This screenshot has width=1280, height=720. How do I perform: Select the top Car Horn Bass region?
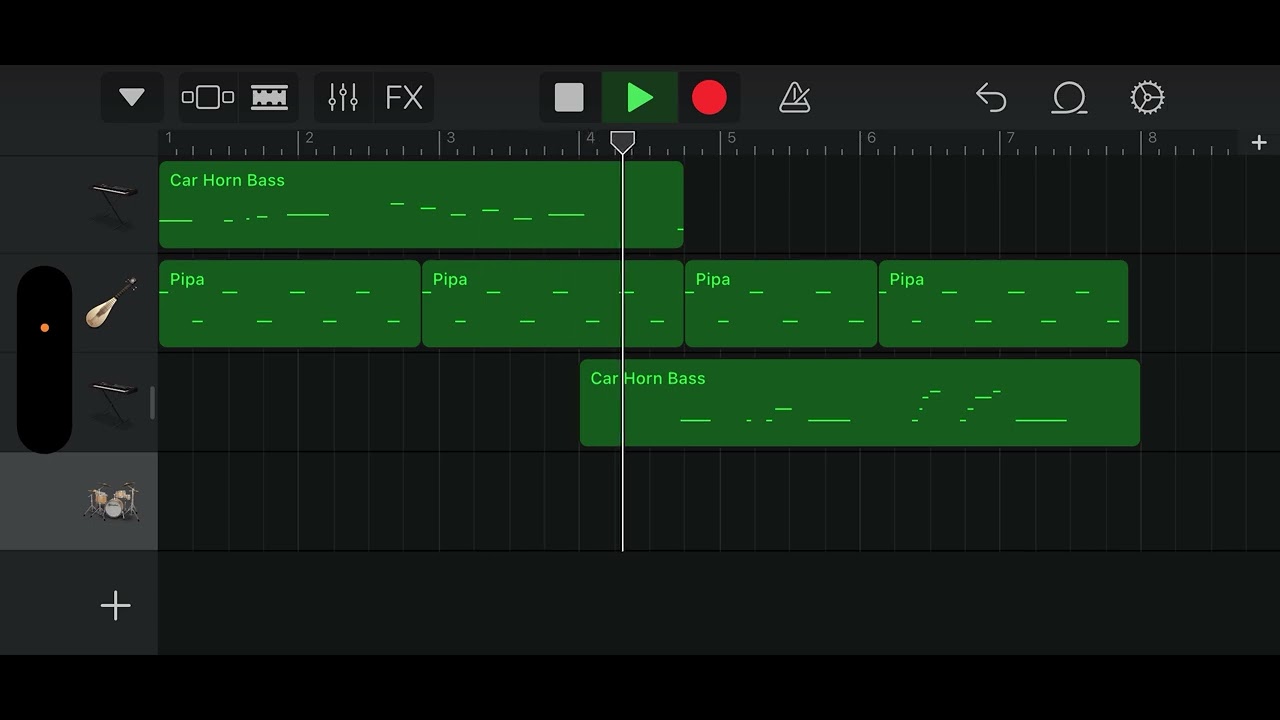point(421,204)
